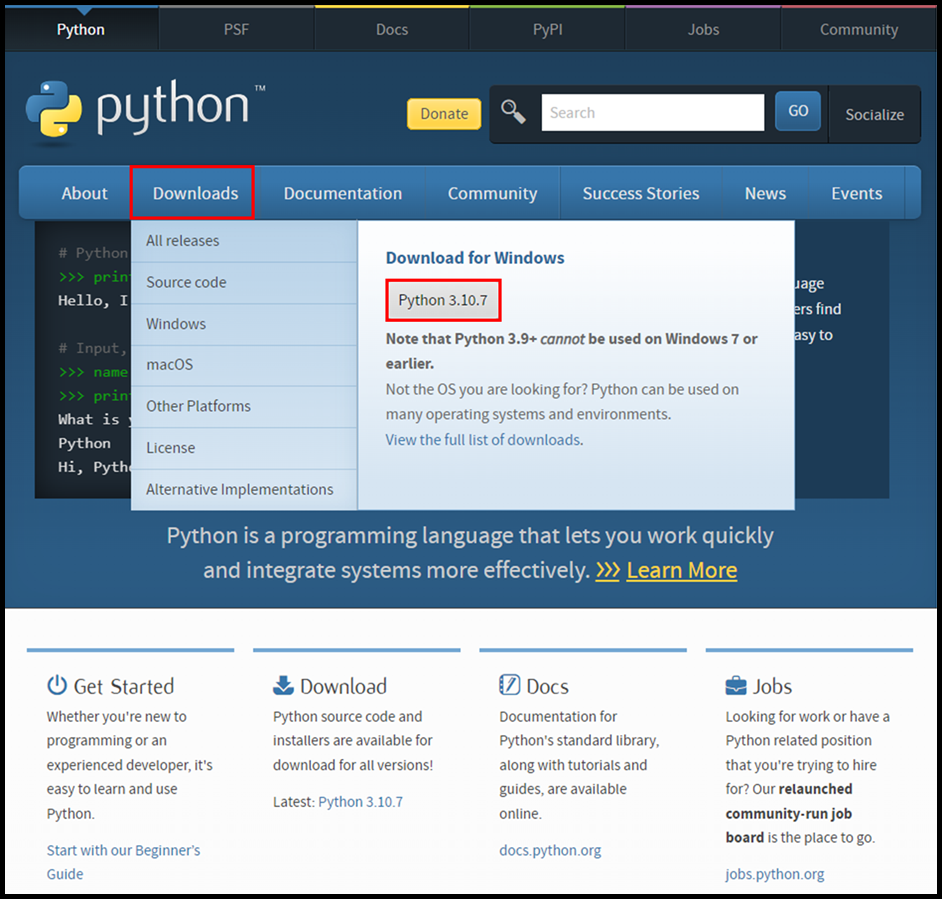Click the triple chevron before Learn More

pyautogui.click(x=607, y=570)
